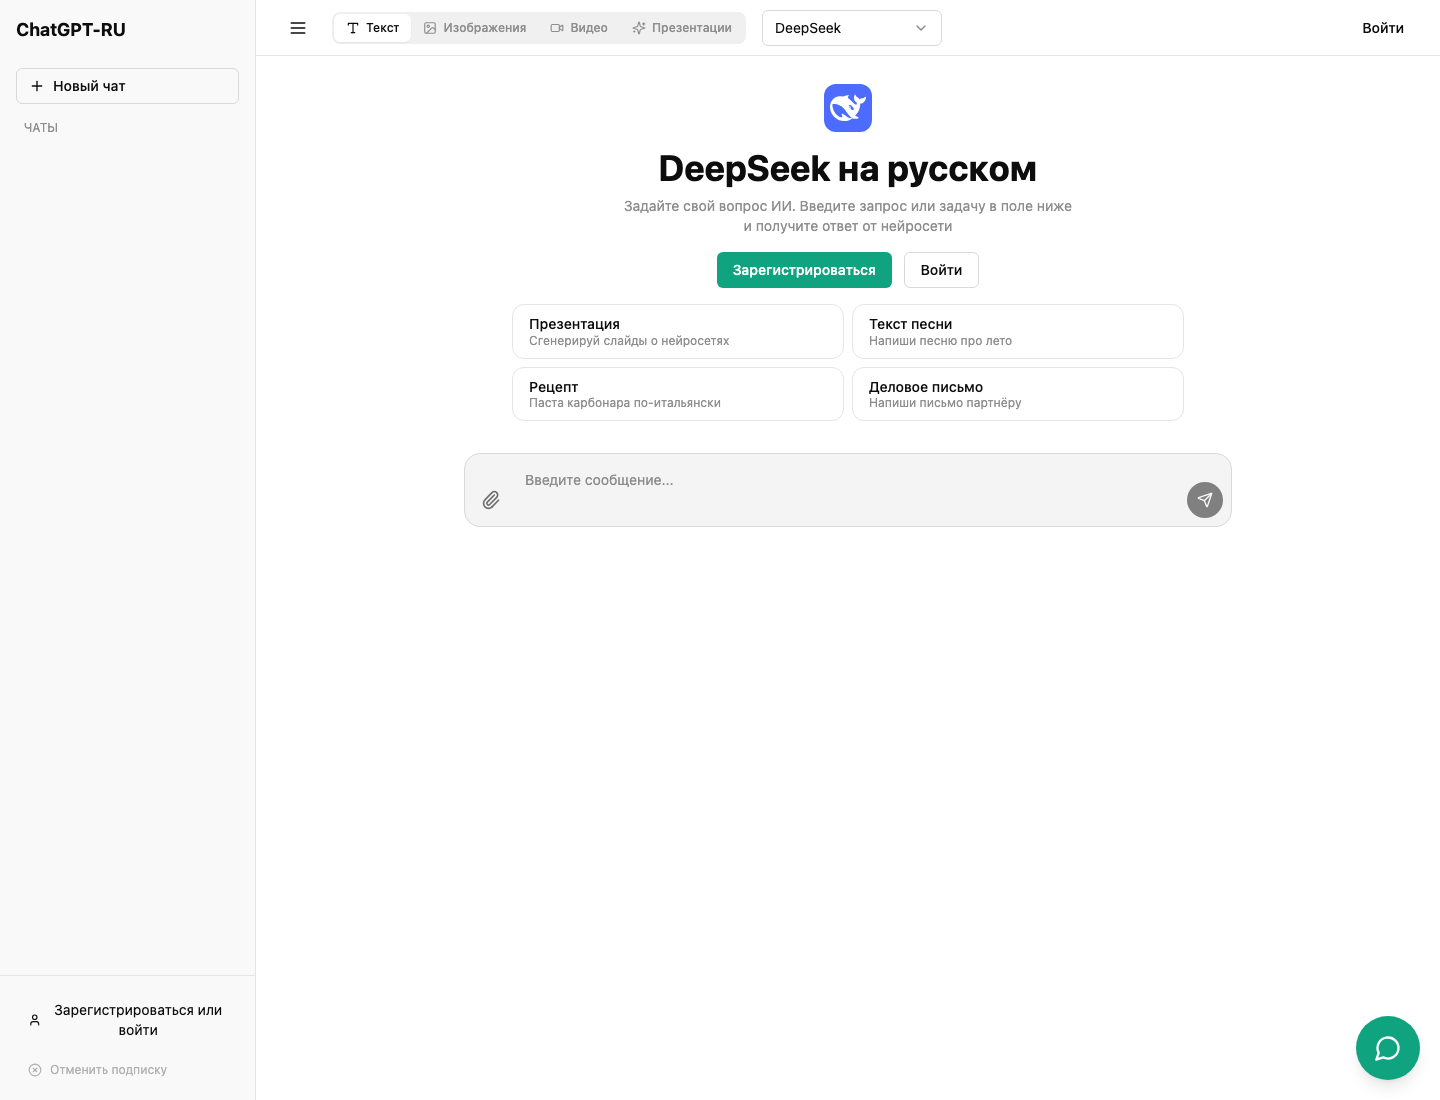Switch to the Видео tab
The image size is (1440, 1100).
point(579,28)
